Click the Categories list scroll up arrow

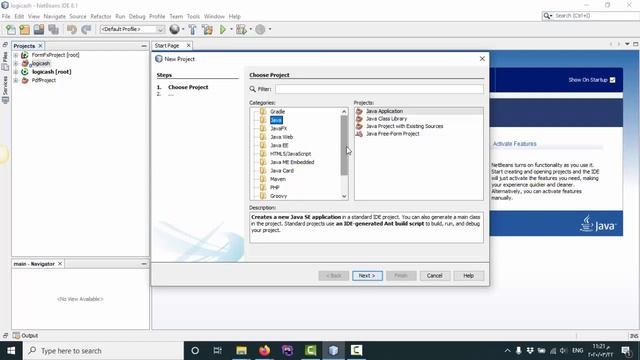pyautogui.click(x=344, y=111)
